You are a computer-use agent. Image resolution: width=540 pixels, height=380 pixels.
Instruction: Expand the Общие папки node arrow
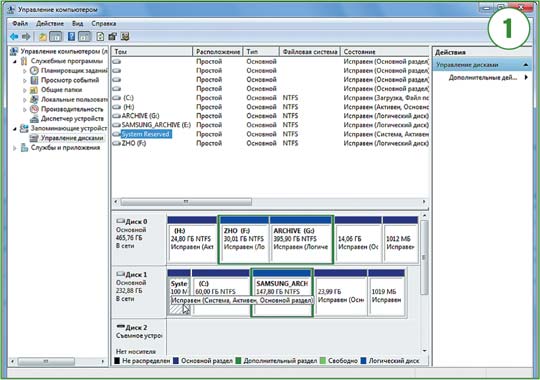pyautogui.click(x=25, y=90)
